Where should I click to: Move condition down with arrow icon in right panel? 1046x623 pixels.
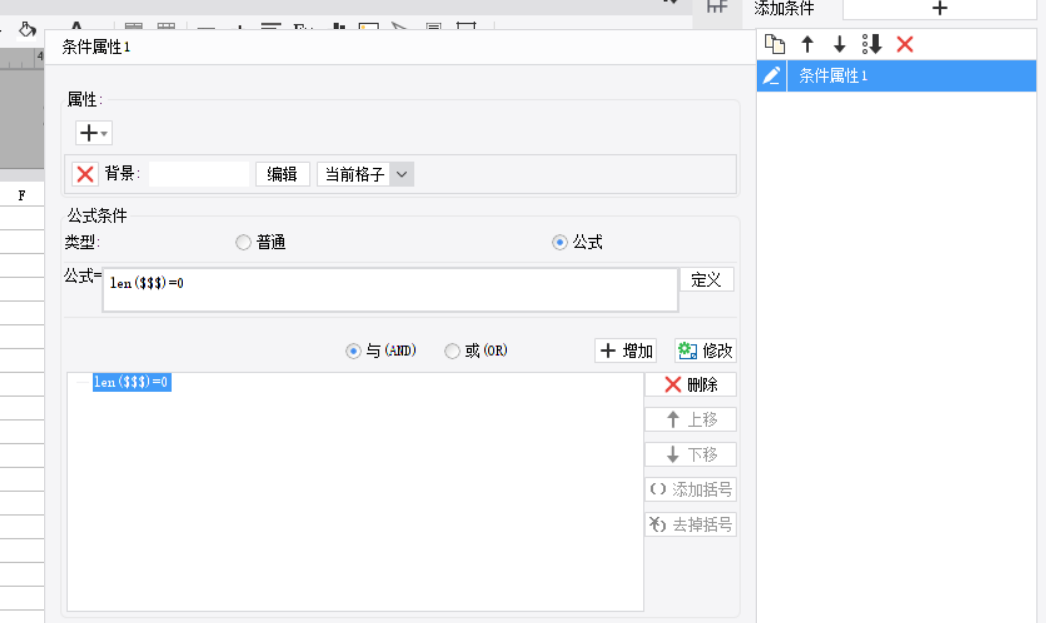point(839,45)
